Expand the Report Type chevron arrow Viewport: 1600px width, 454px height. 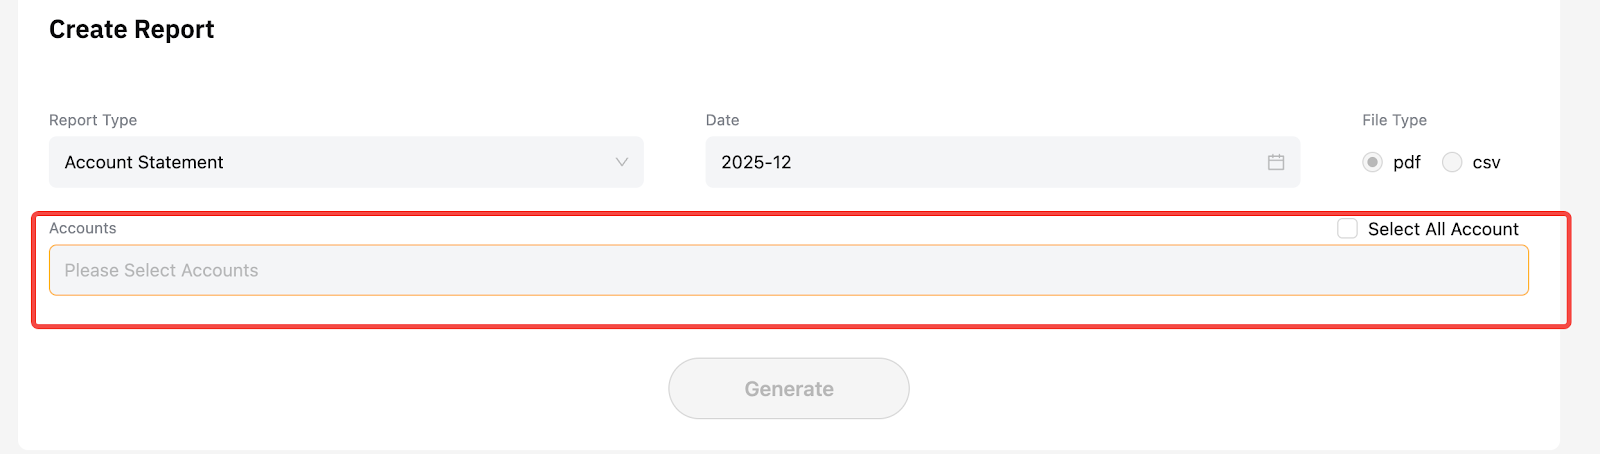point(622,162)
